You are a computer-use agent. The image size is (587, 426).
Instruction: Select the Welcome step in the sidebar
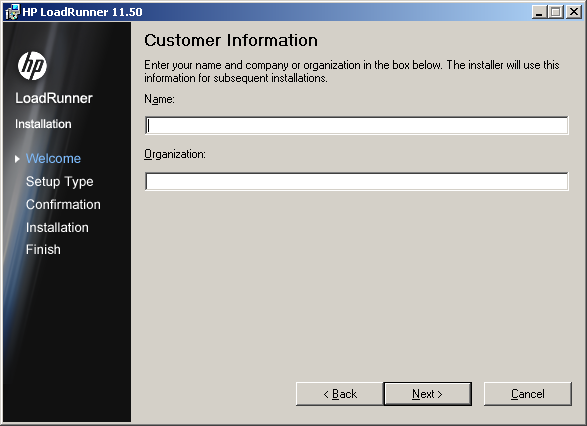pyautogui.click(x=53, y=159)
